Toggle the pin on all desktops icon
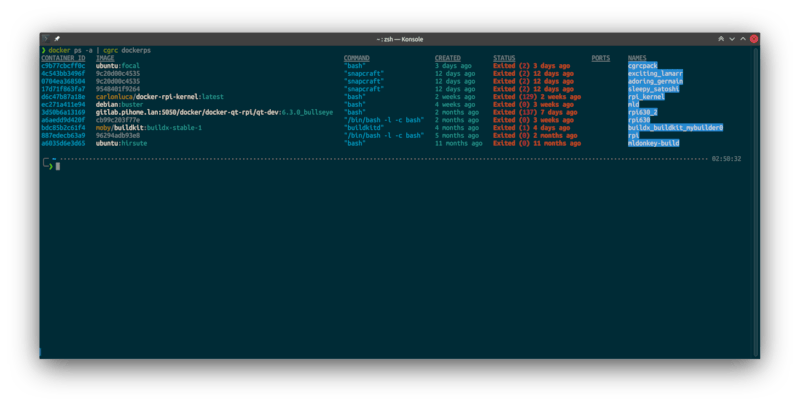The height and width of the screenshot is (406, 800). 57,39
